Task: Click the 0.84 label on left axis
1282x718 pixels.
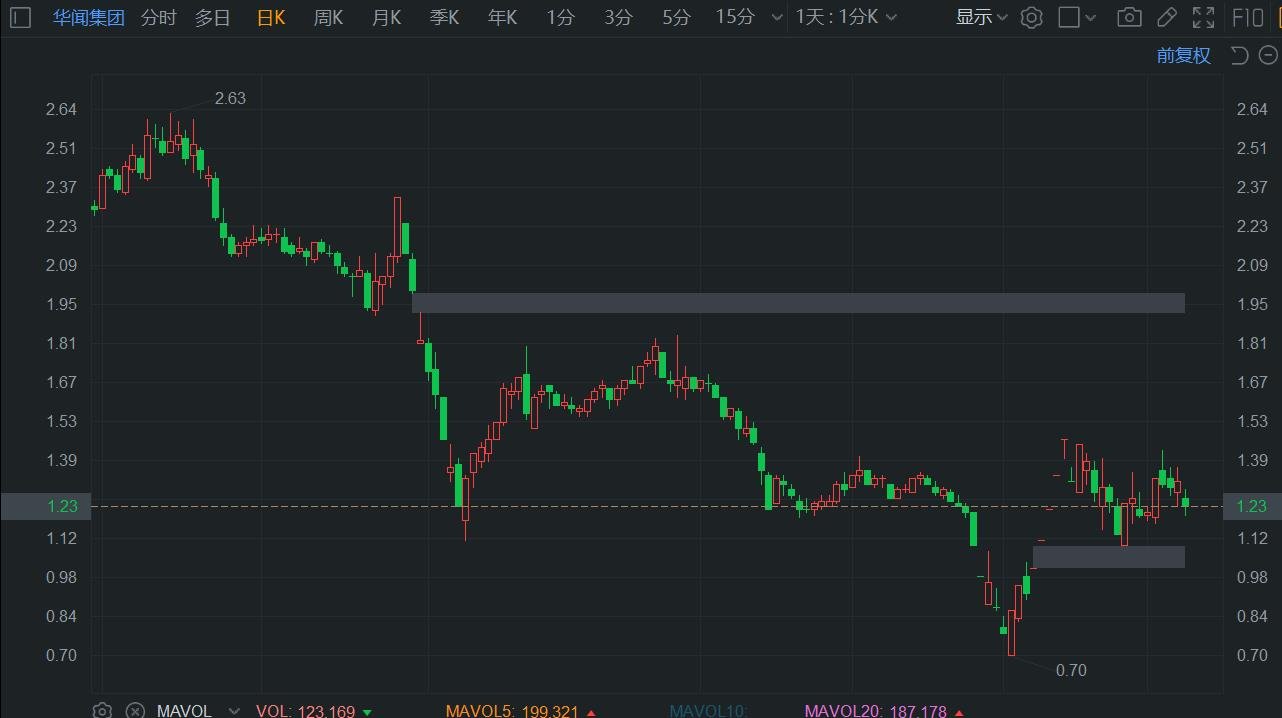Action: (61, 616)
